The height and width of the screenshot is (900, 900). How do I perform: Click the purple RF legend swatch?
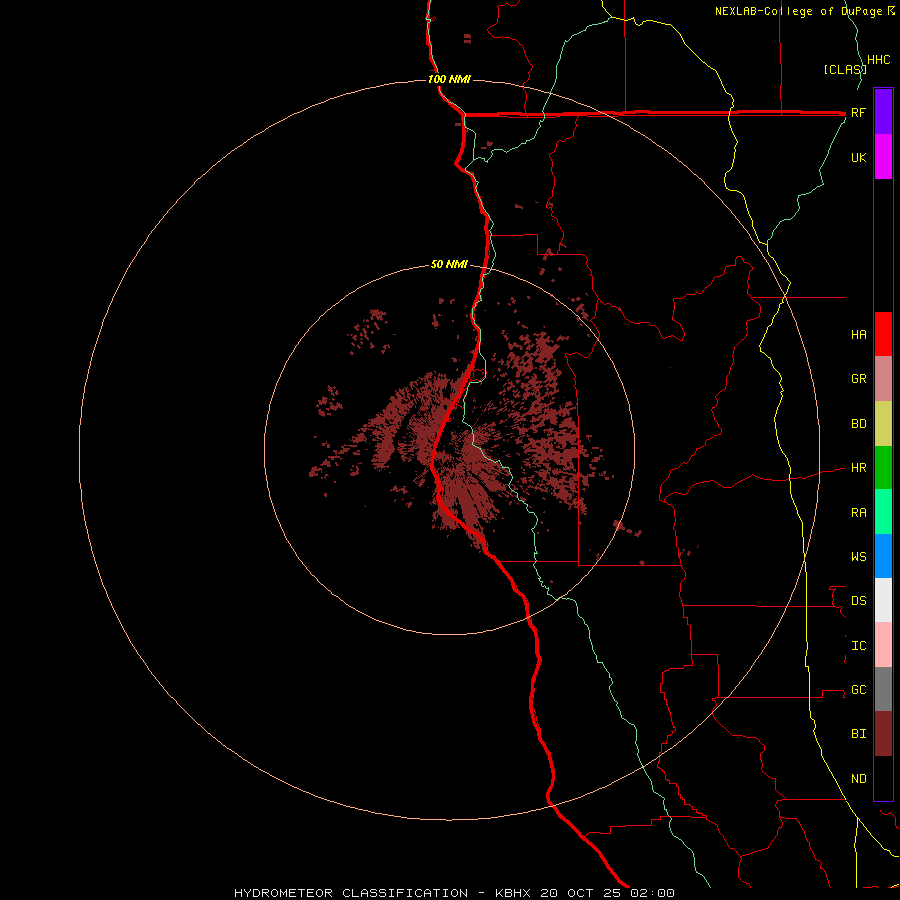pyautogui.click(x=883, y=112)
